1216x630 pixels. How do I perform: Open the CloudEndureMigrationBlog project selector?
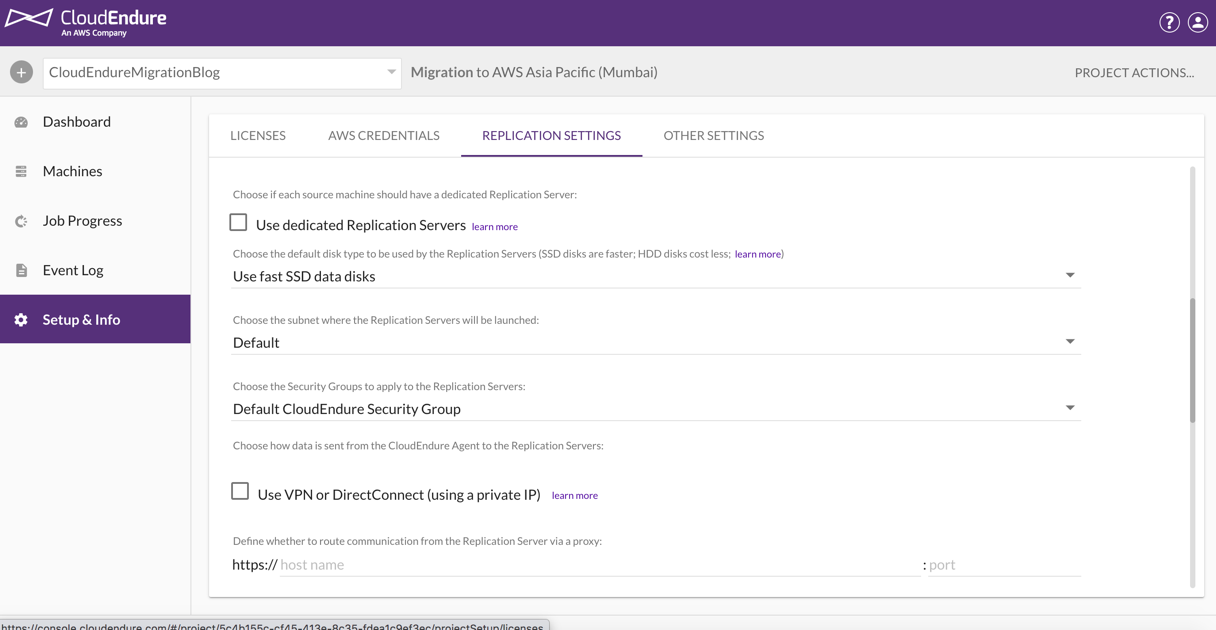(220, 71)
